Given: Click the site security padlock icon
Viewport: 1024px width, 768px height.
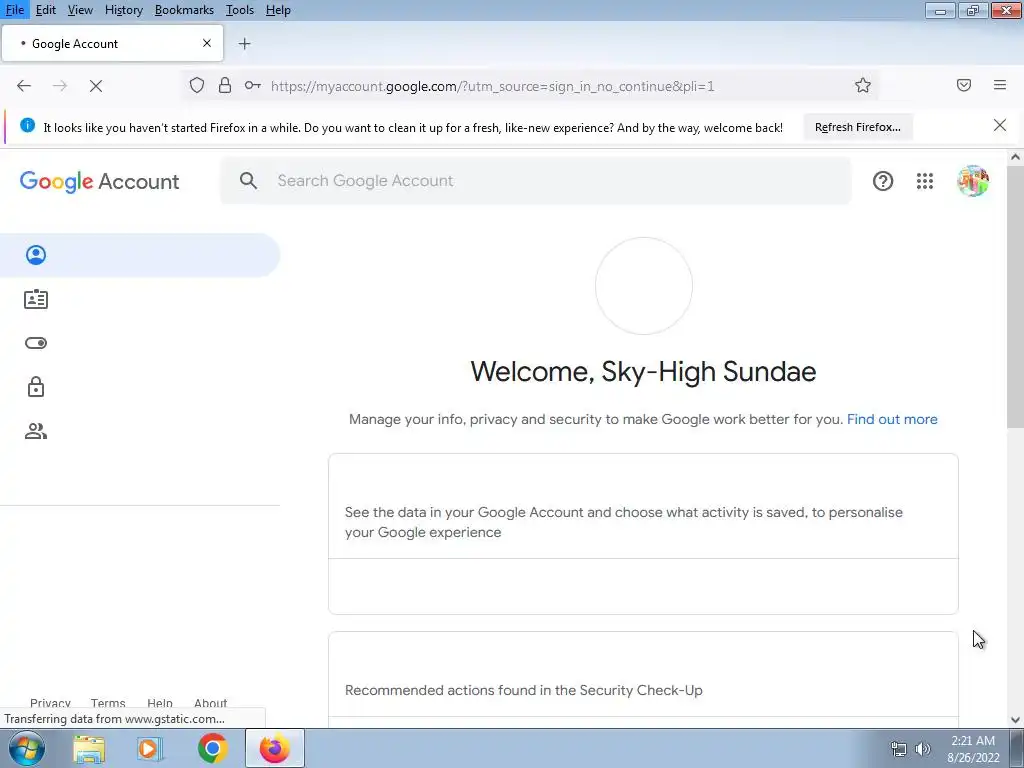Looking at the screenshot, I should click(225, 86).
